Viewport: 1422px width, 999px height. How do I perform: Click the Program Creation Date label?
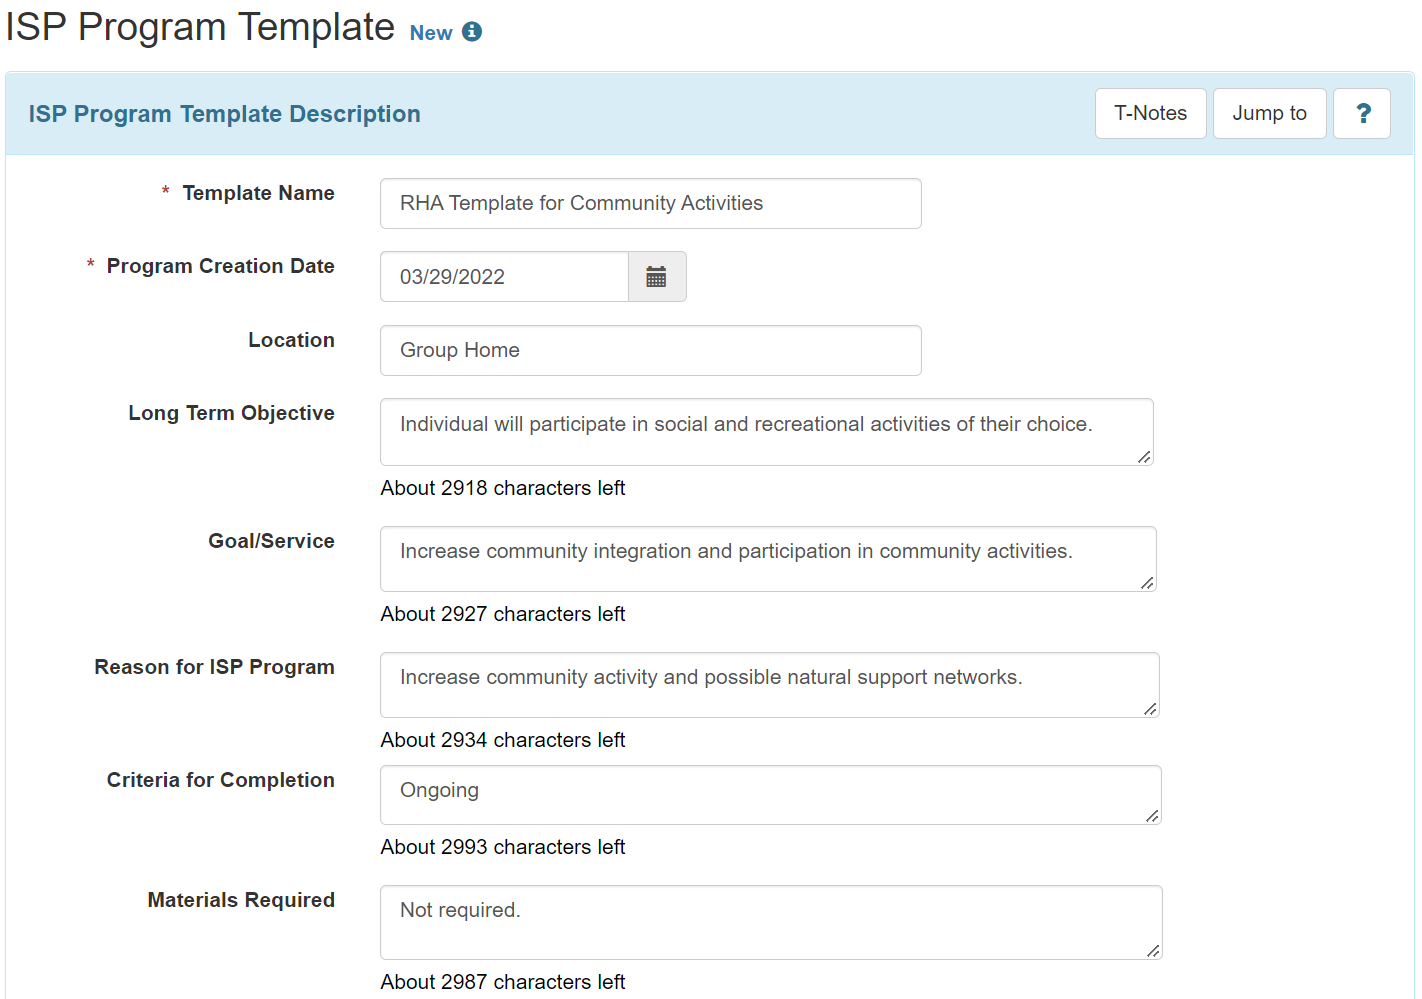tap(221, 266)
